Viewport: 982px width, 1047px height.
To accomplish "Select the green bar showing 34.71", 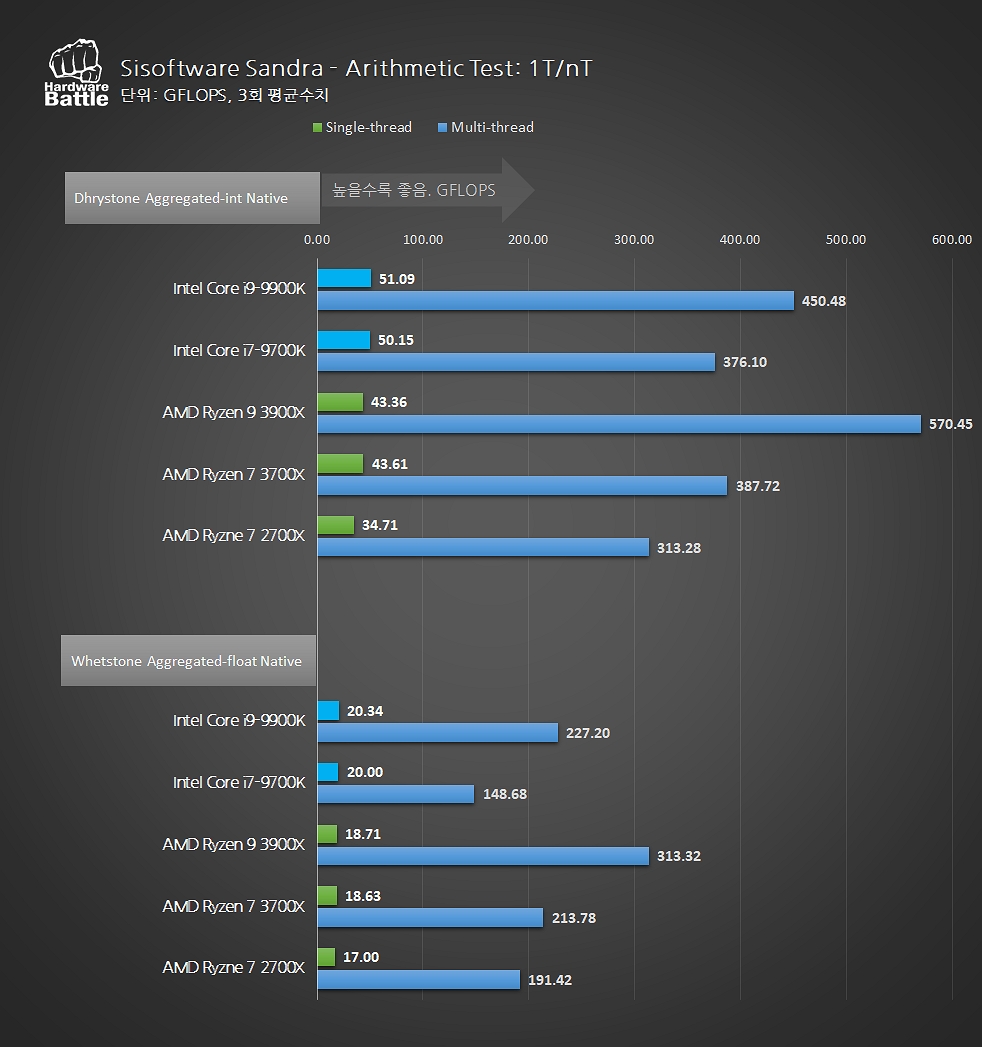I will (x=335, y=525).
